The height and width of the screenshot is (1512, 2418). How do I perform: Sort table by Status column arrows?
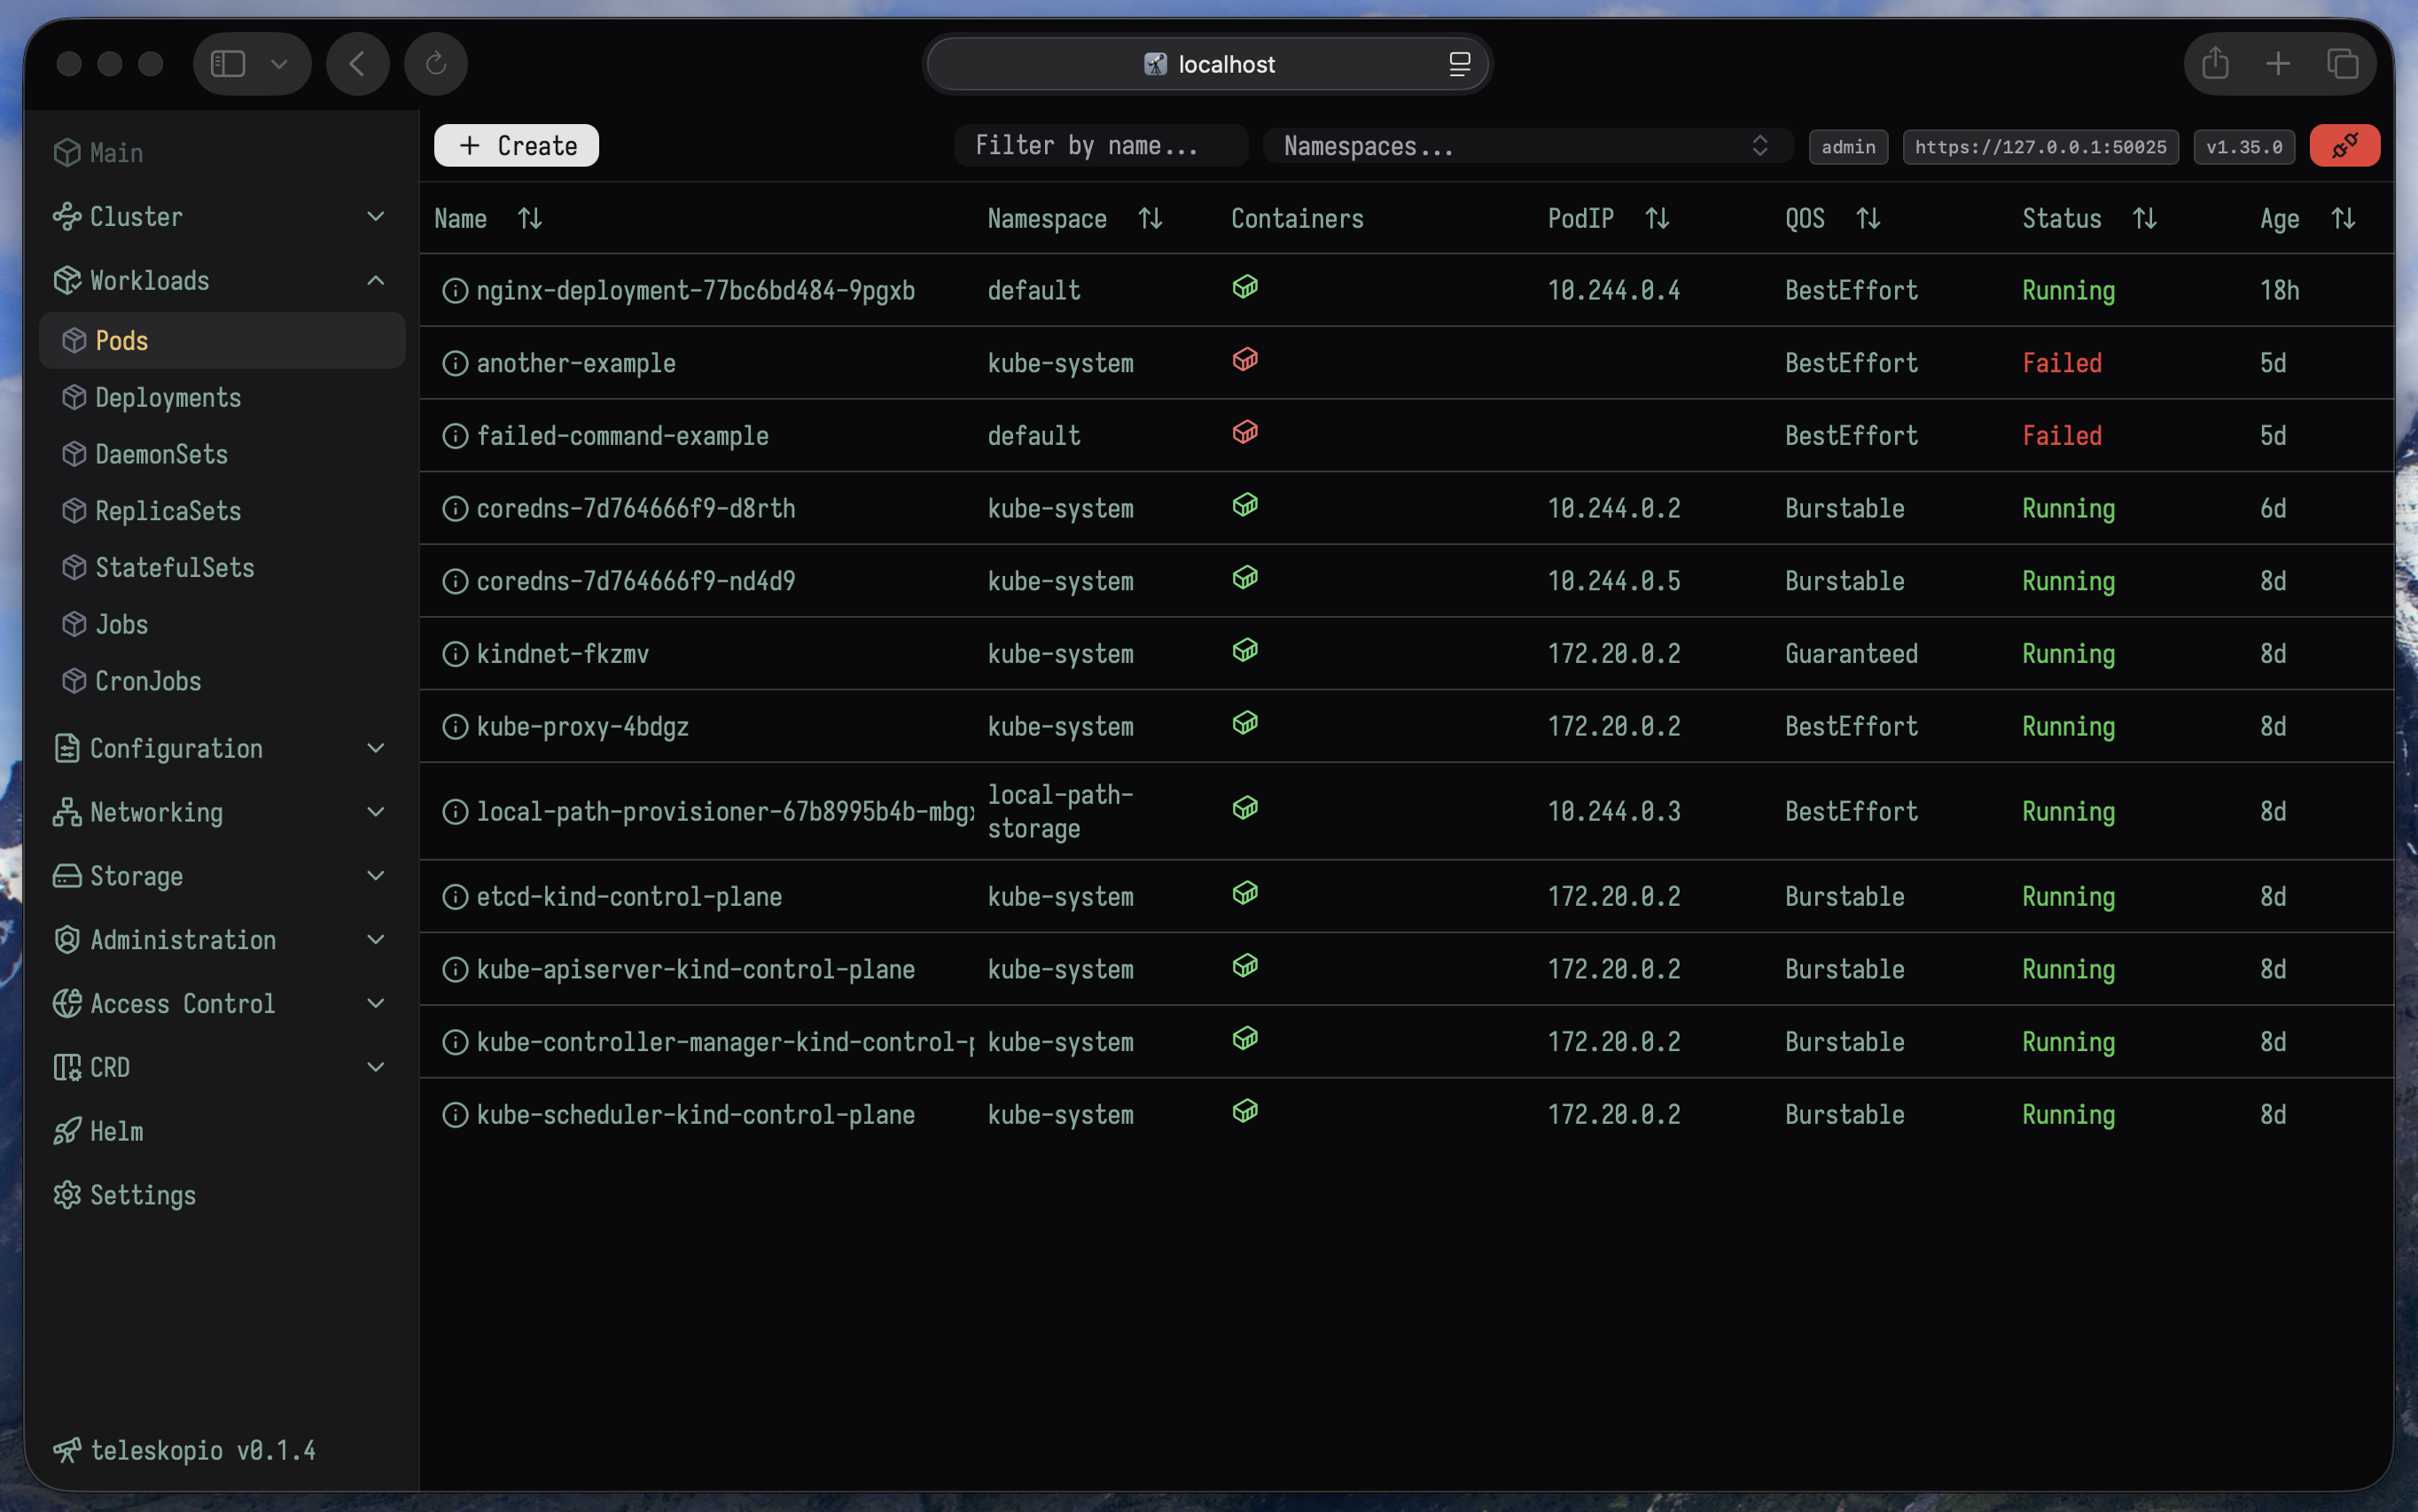point(2144,218)
